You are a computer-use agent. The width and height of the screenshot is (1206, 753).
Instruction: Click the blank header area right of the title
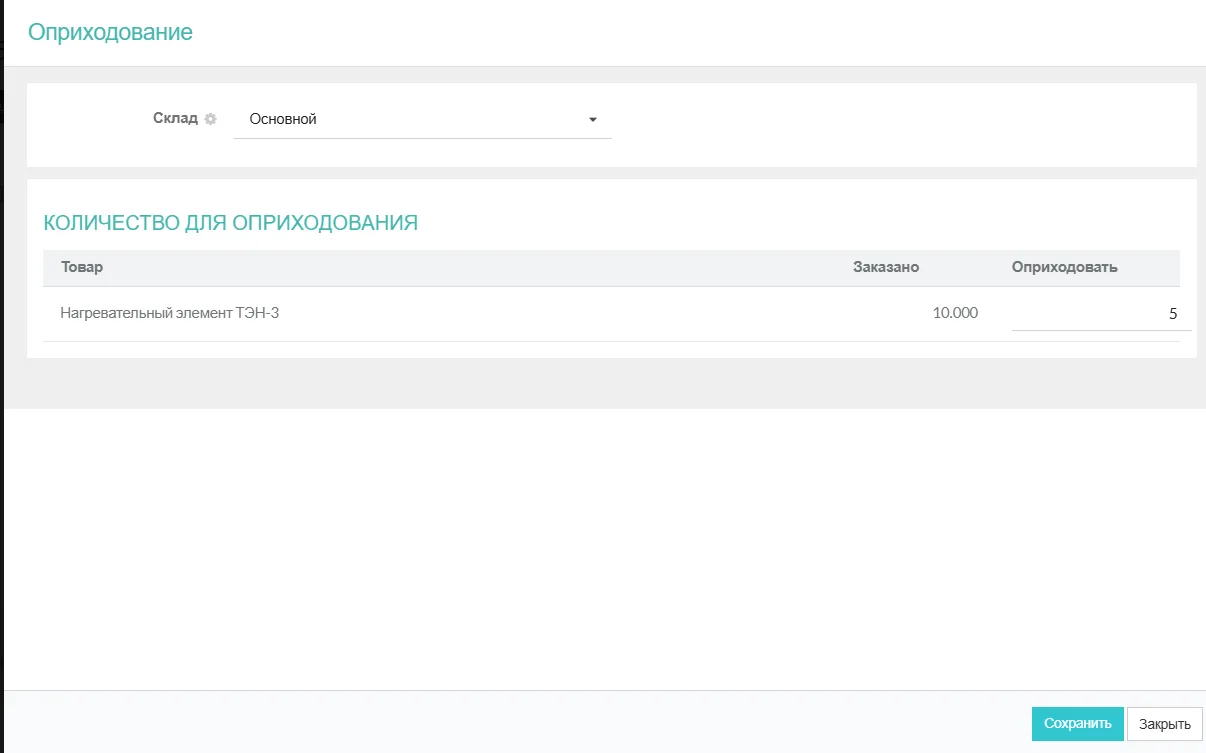pos(700,32)
